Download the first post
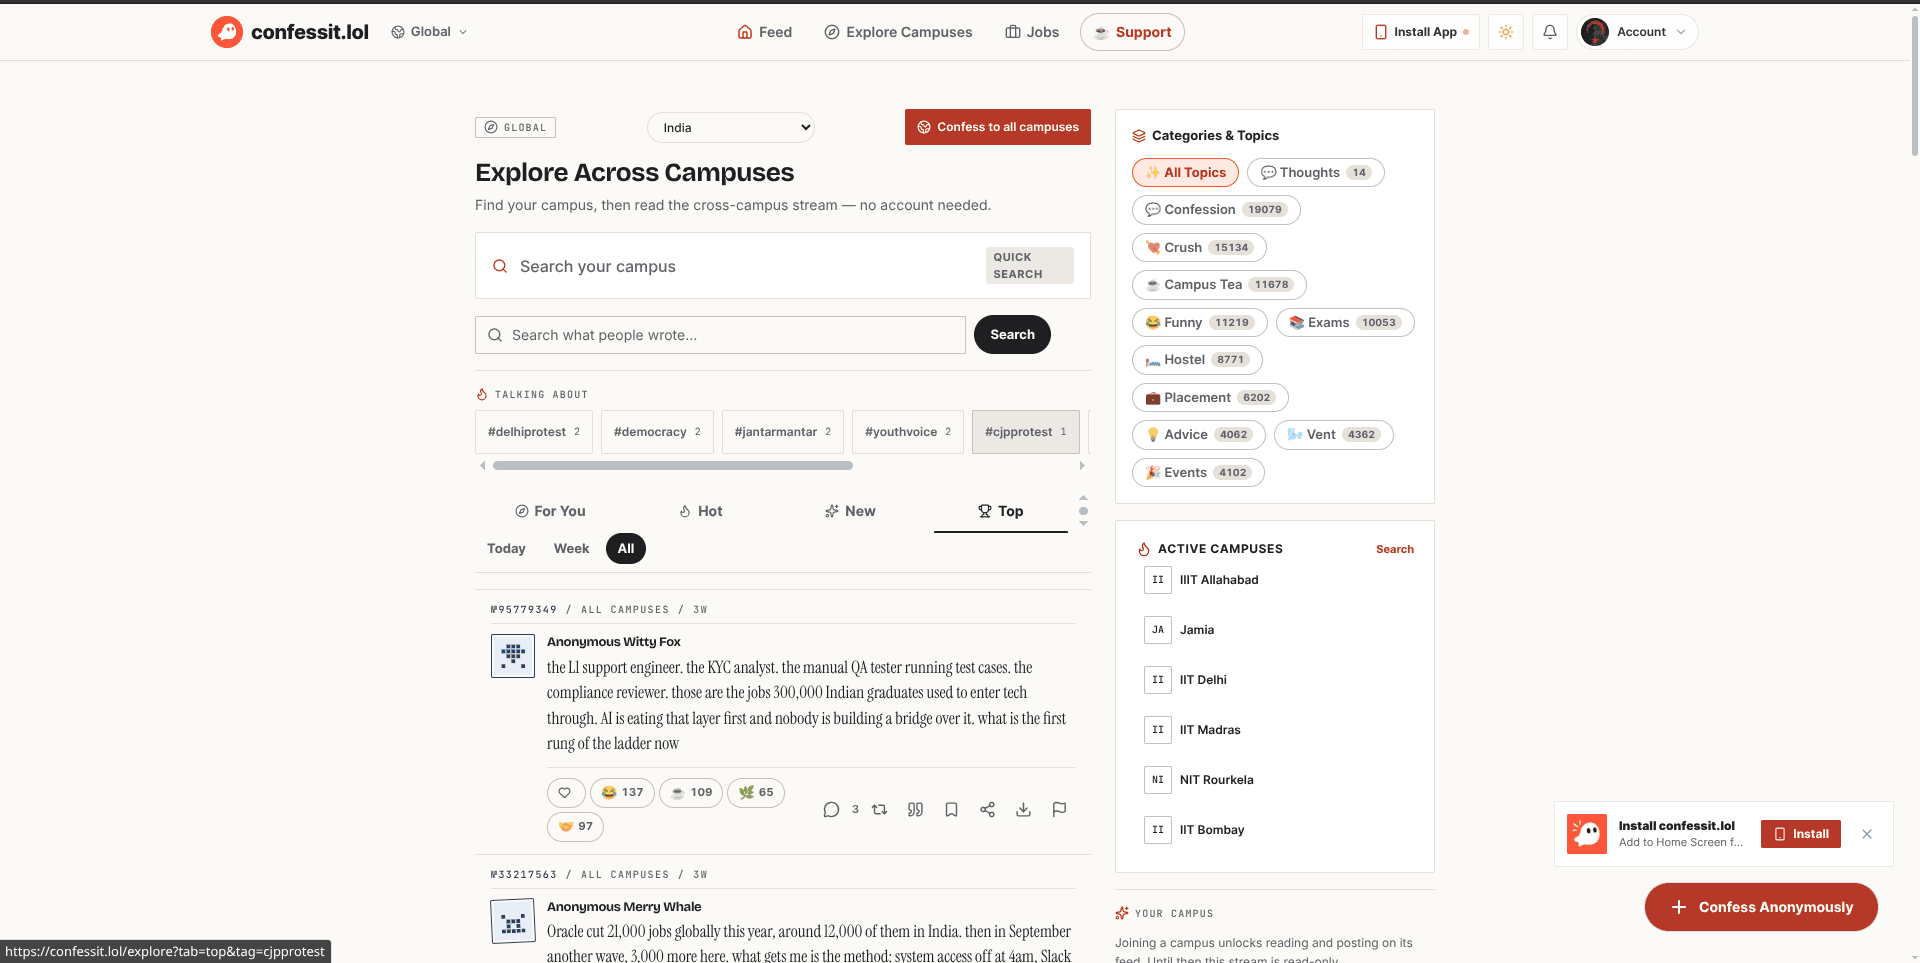Screen dimensions: 1920x963 1023,810
